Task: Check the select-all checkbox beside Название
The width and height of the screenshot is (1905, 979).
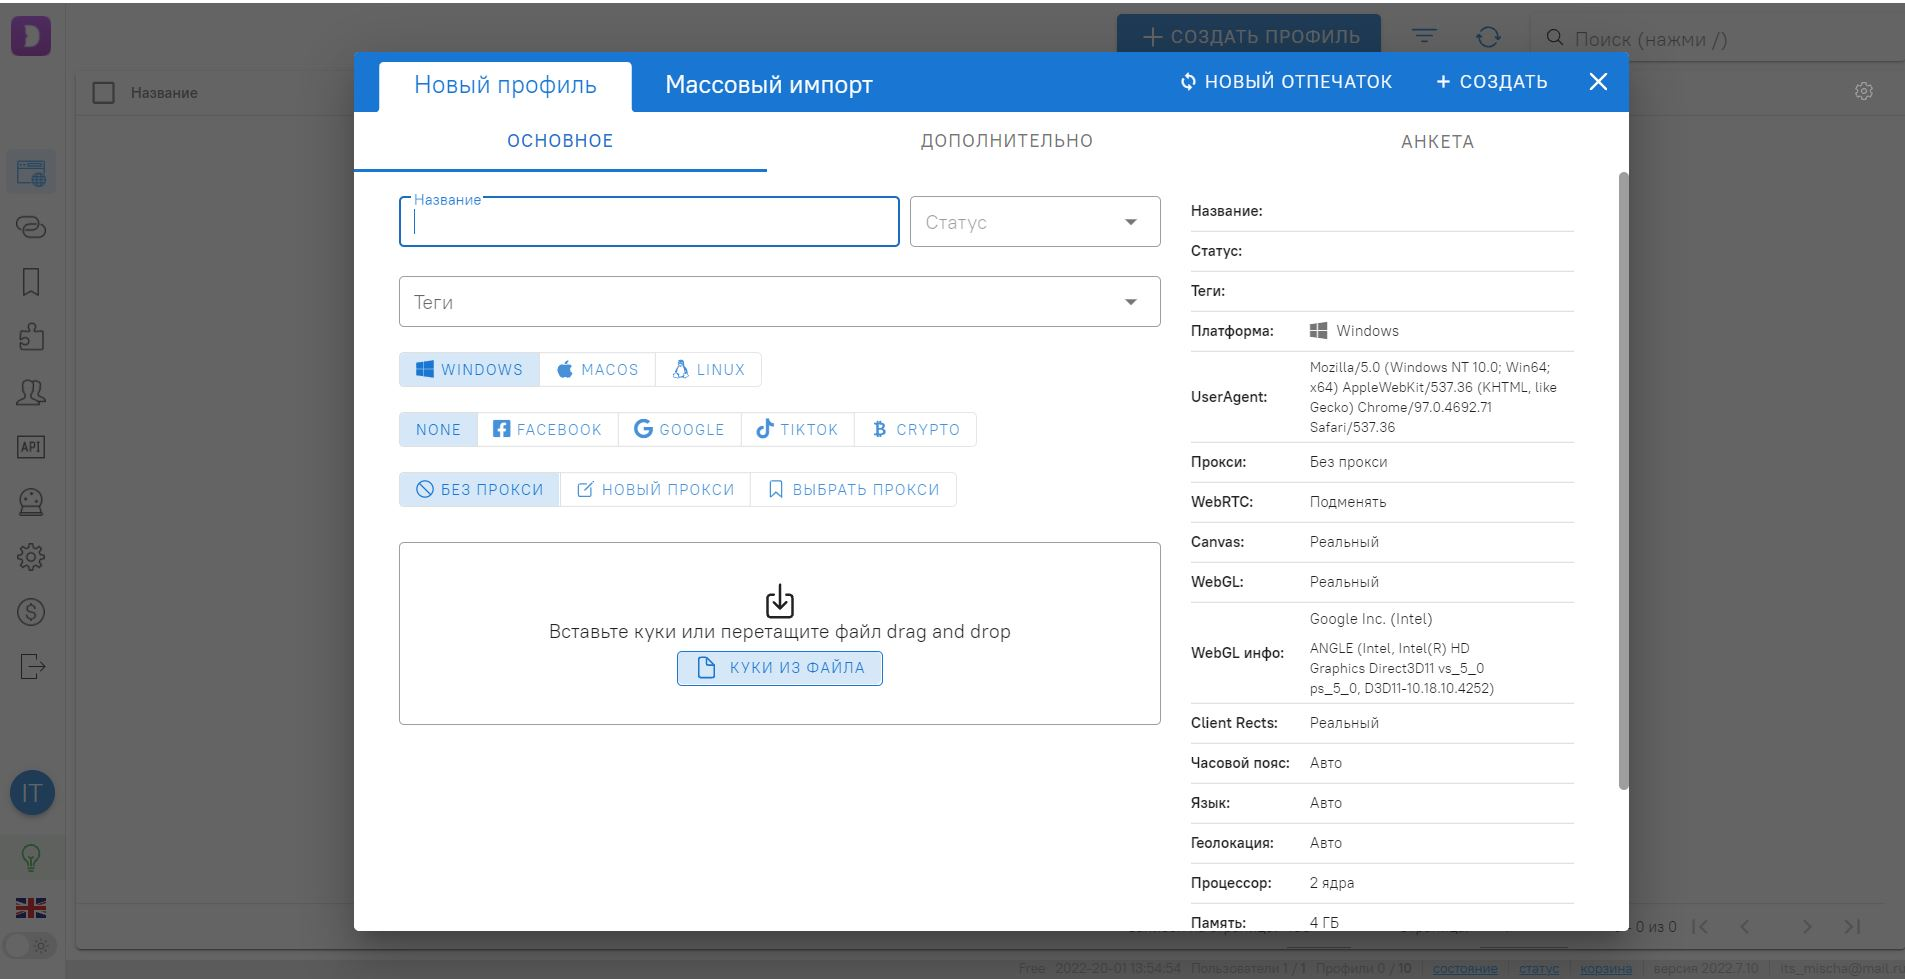Action: [x=103, y=93]
